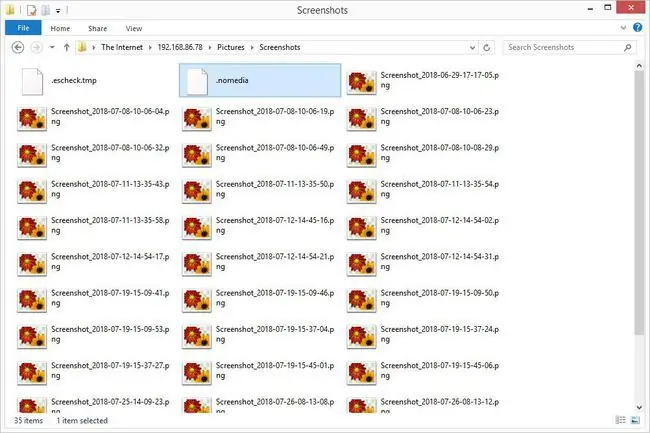
Task: Click file name Screenshot_2018-07-19-15-09-50.png
Action: tap(440, 298)
